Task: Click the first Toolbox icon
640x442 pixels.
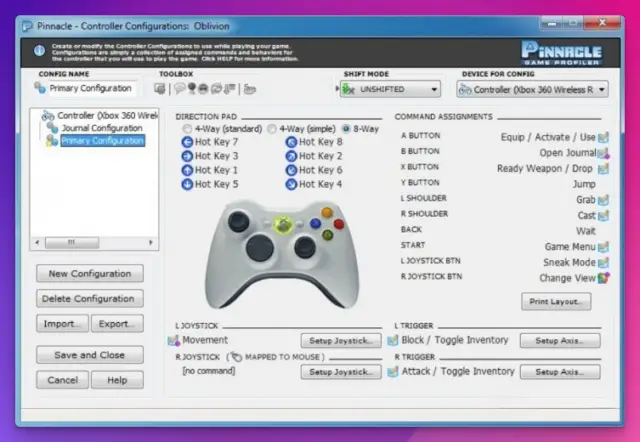Action: pos(160,89)
